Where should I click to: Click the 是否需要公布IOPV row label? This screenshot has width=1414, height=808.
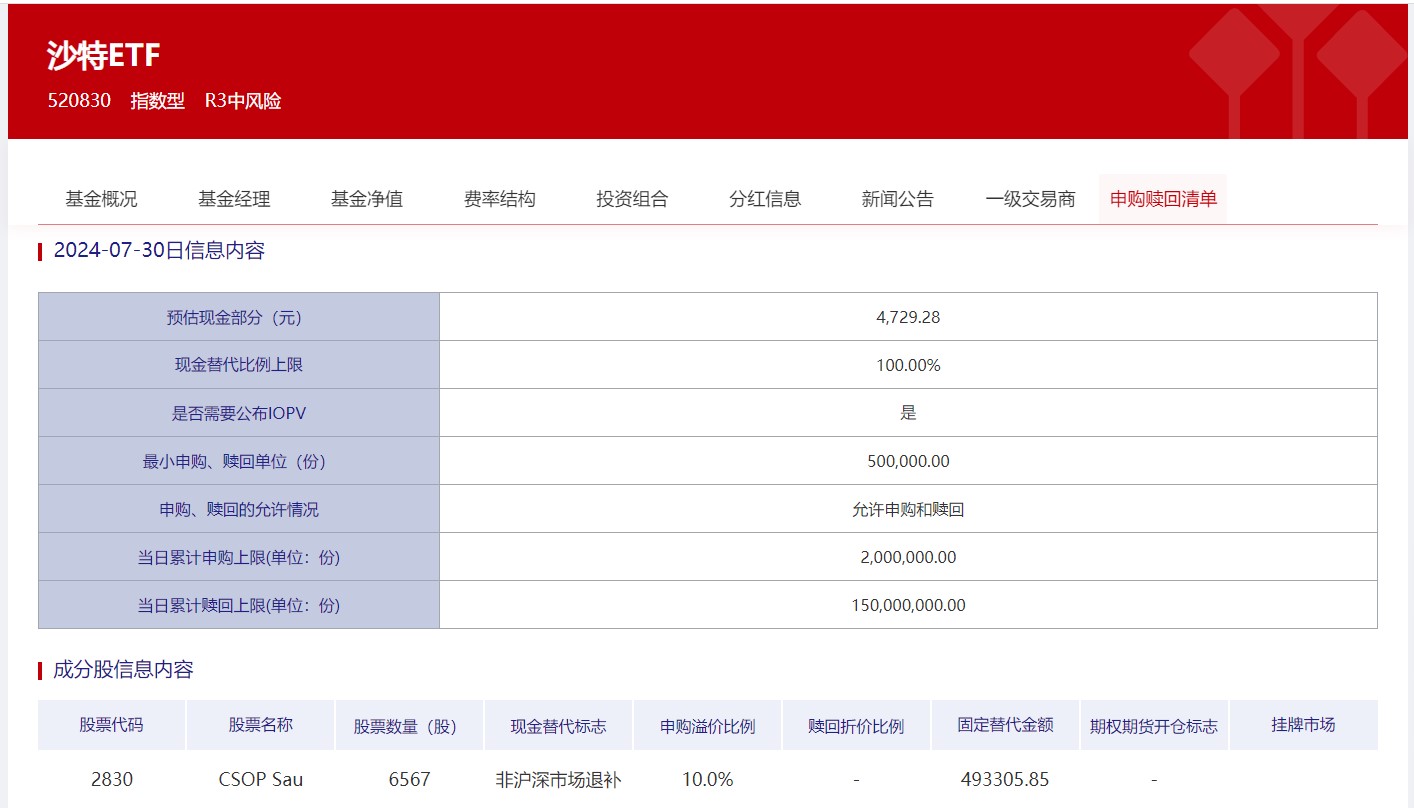239,413
